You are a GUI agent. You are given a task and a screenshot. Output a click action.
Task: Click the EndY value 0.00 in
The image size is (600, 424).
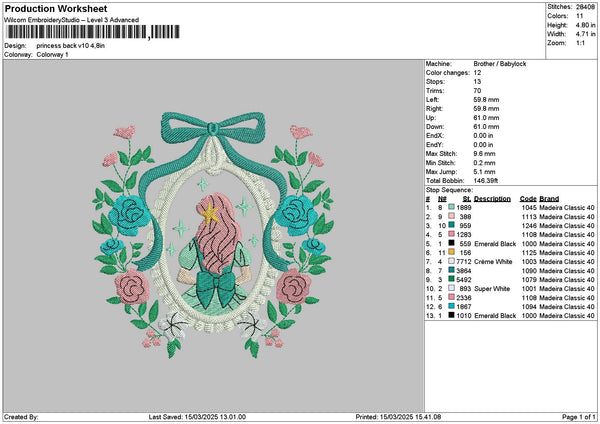click(x=483, y=145)
